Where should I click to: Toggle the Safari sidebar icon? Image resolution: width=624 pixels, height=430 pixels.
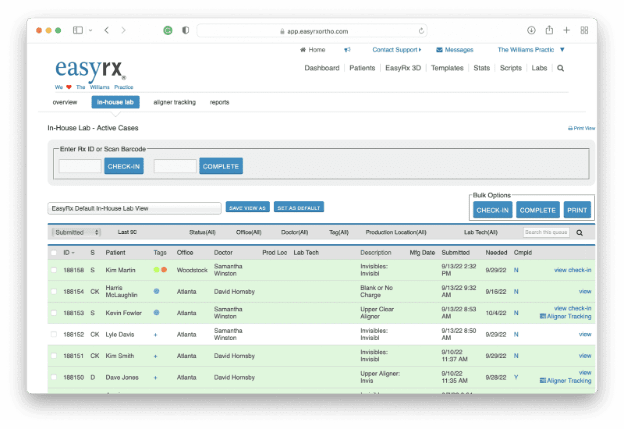[x=78, y=30]
